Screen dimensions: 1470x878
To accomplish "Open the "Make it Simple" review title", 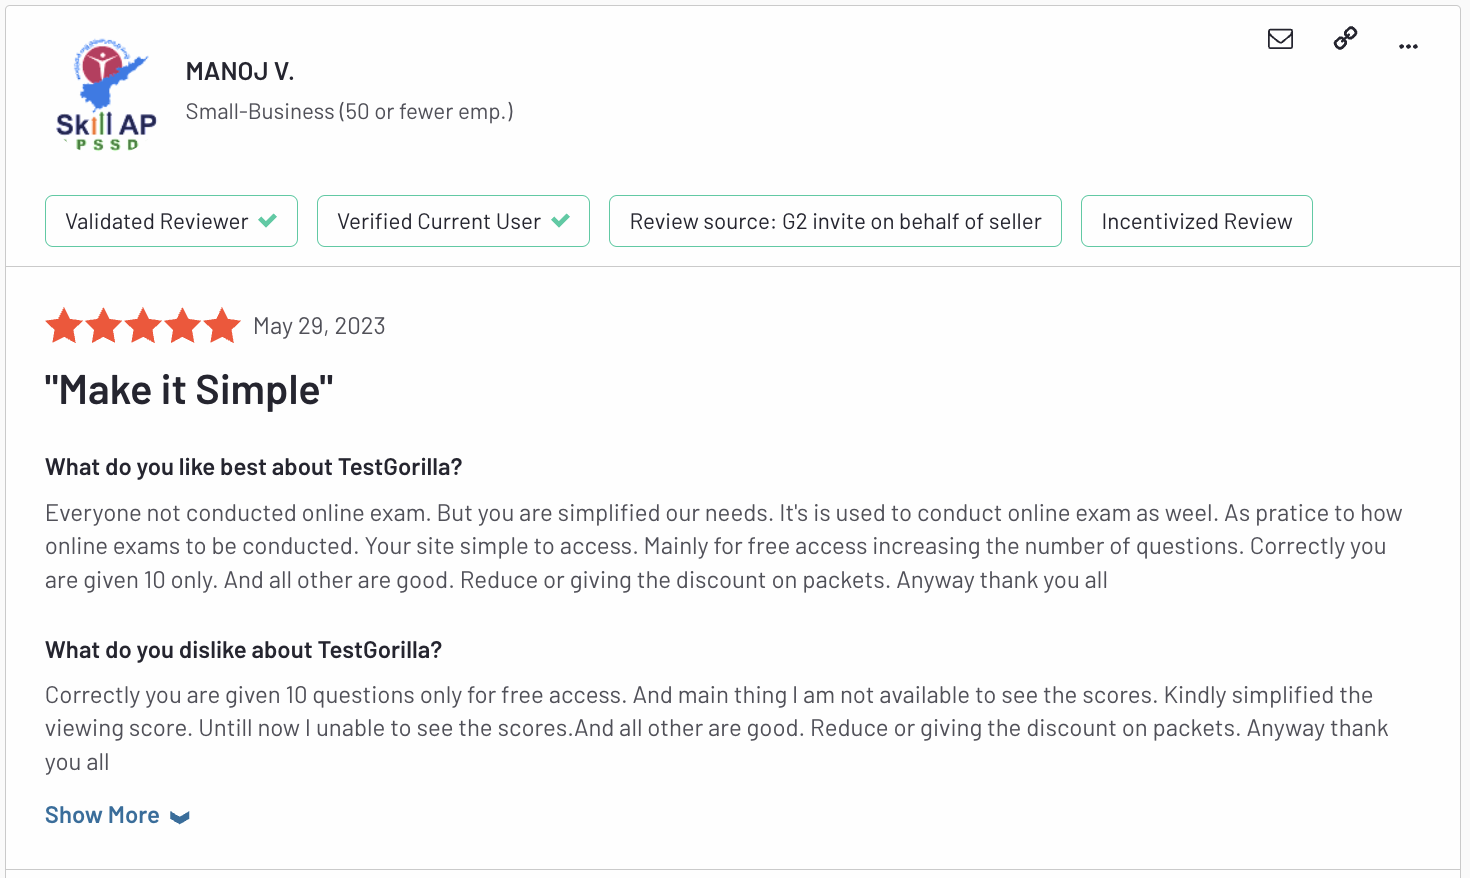I will pyautogui.click(x=189, y=390).
